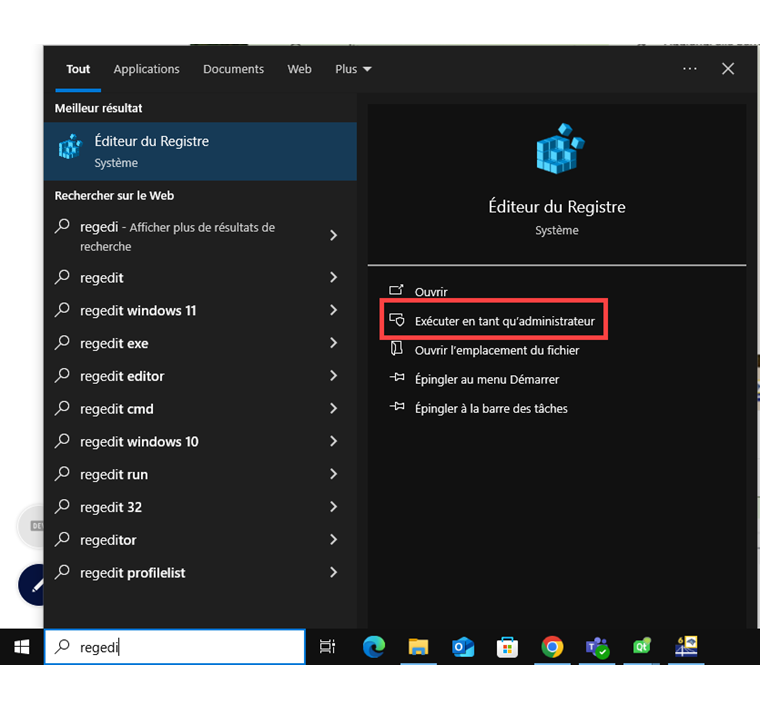Open Microsoft Store from the taskbar

(x=507, y=647)
